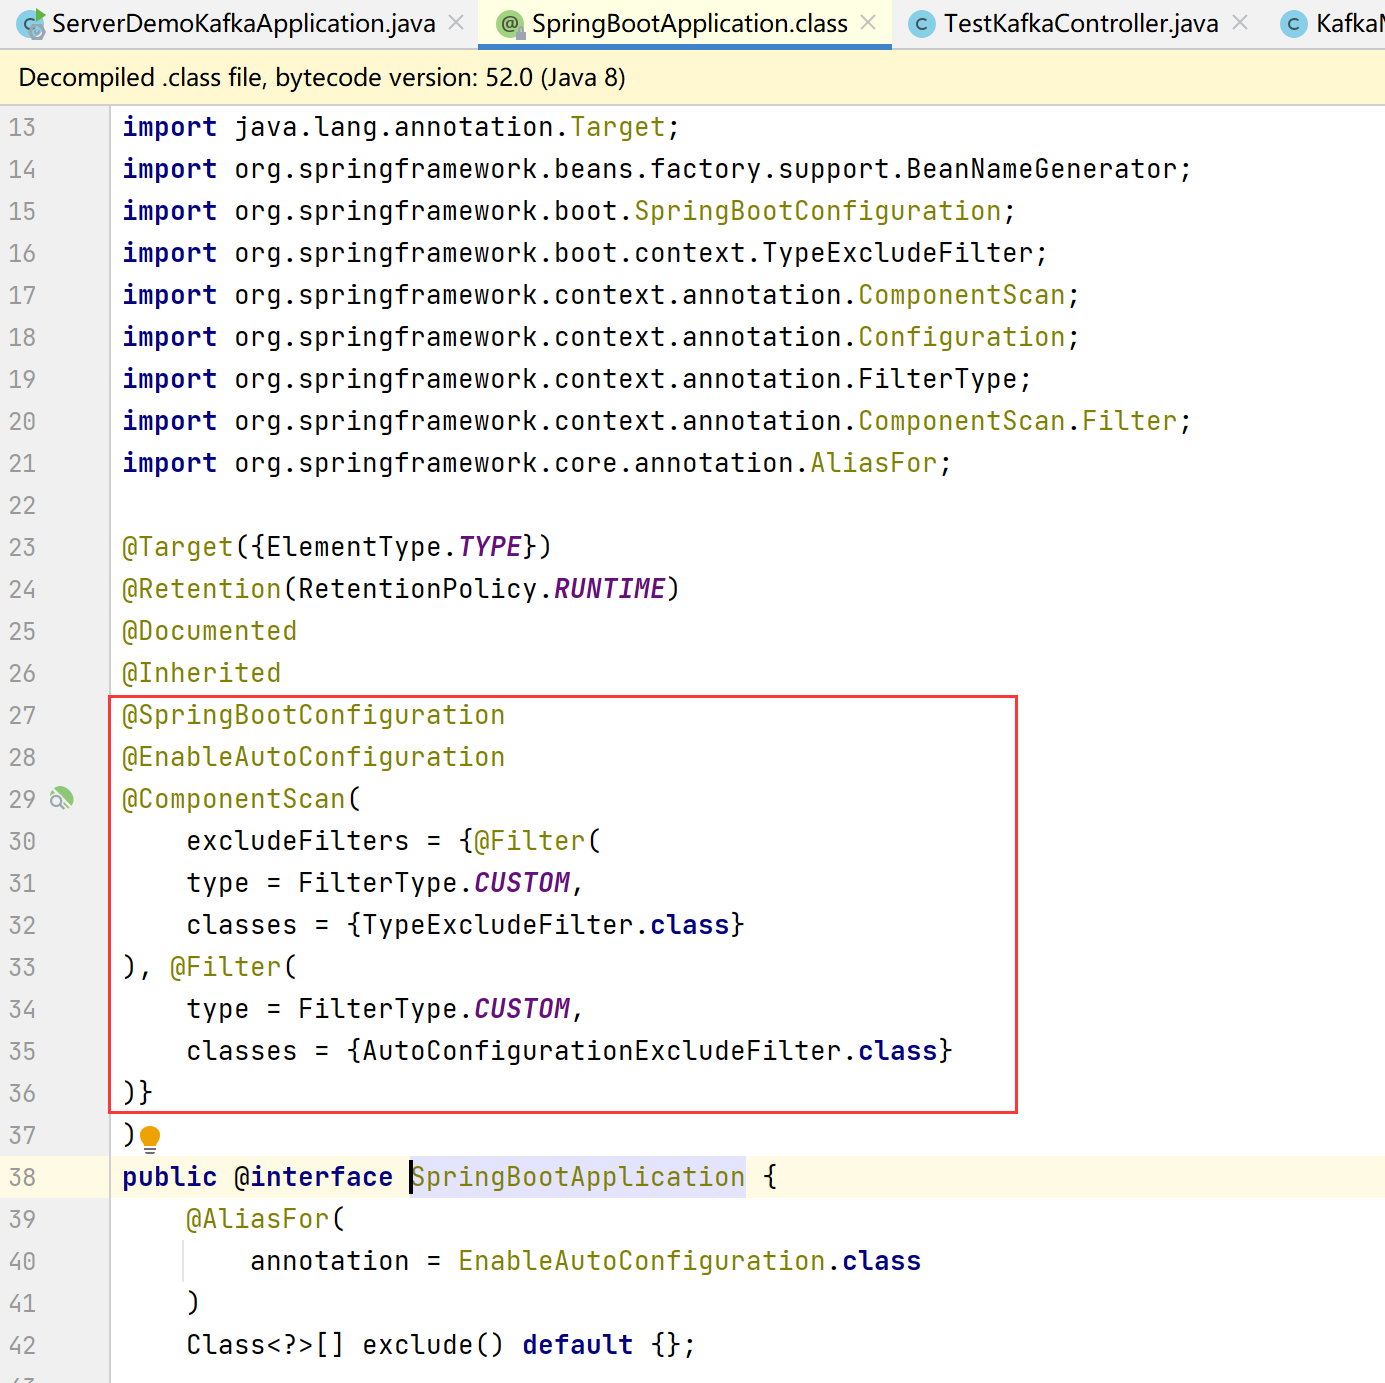Click the decompiled class file notification banner
The height and width of the screenshot is (1383, 1385).
pyautogui.click(x=692, y=77)
